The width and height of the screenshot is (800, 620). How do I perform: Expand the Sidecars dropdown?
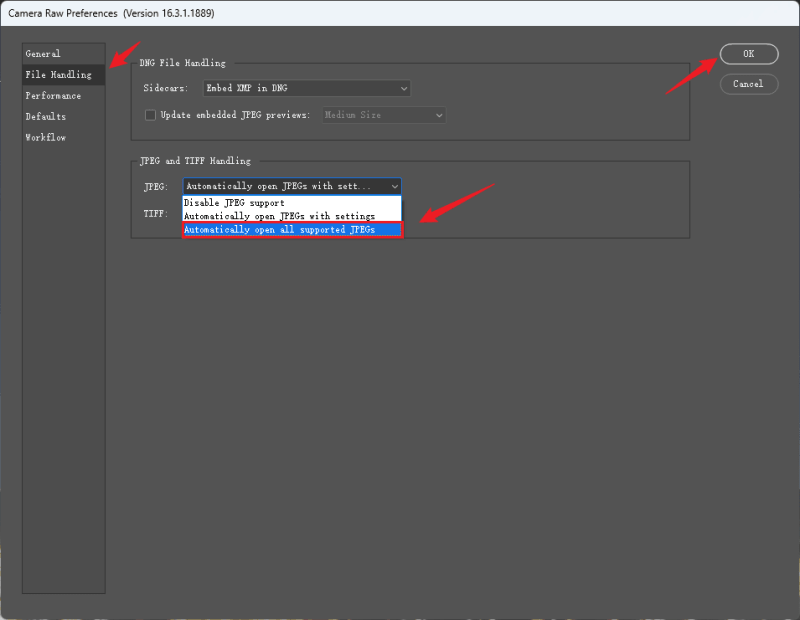(x=306, y=88)
